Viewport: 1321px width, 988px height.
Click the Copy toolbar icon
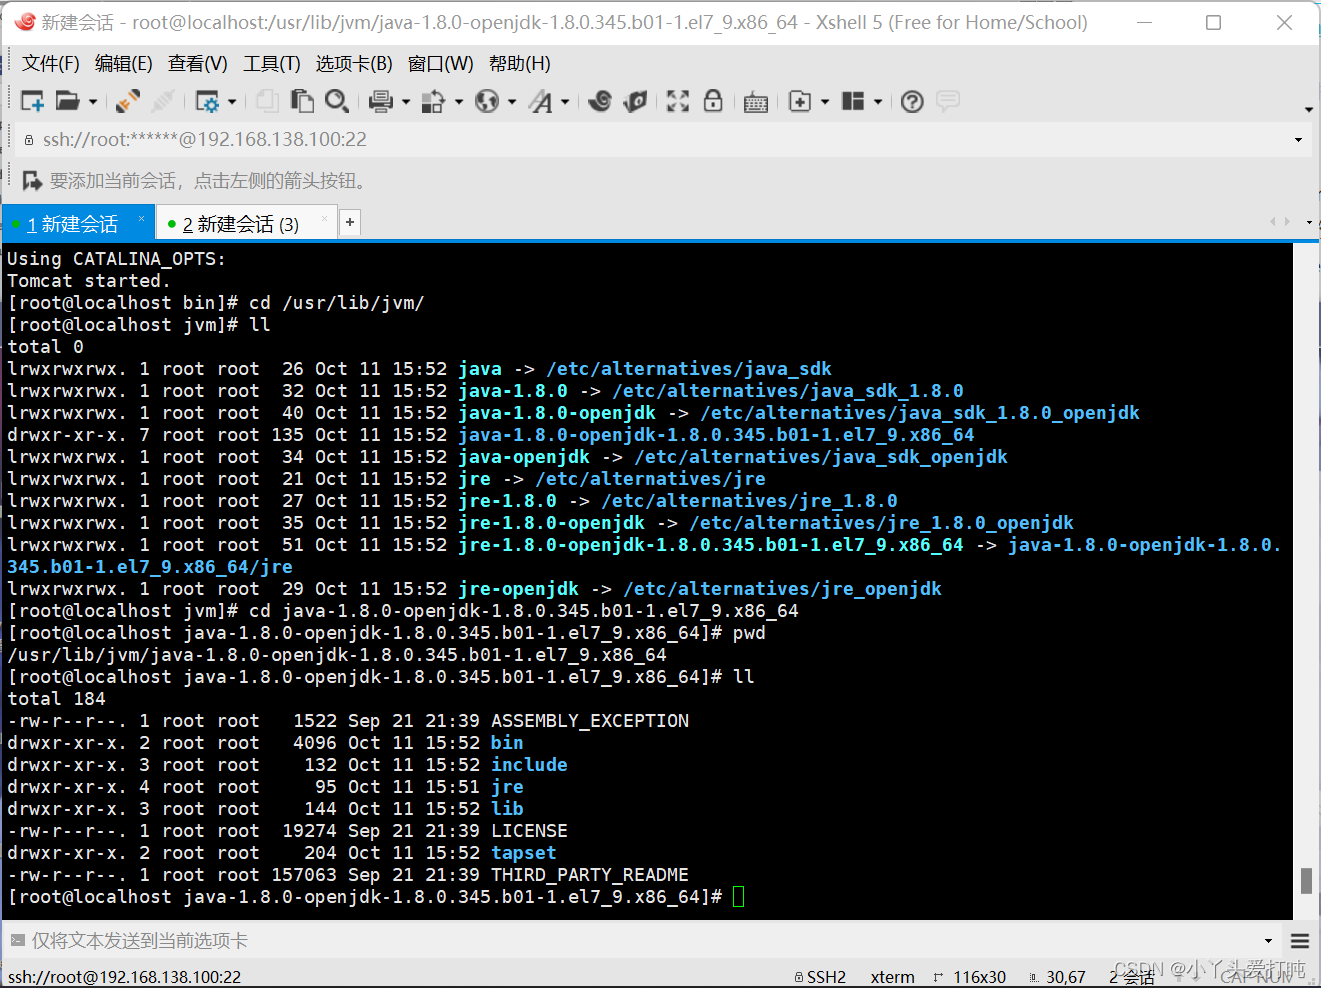[267, 101]
